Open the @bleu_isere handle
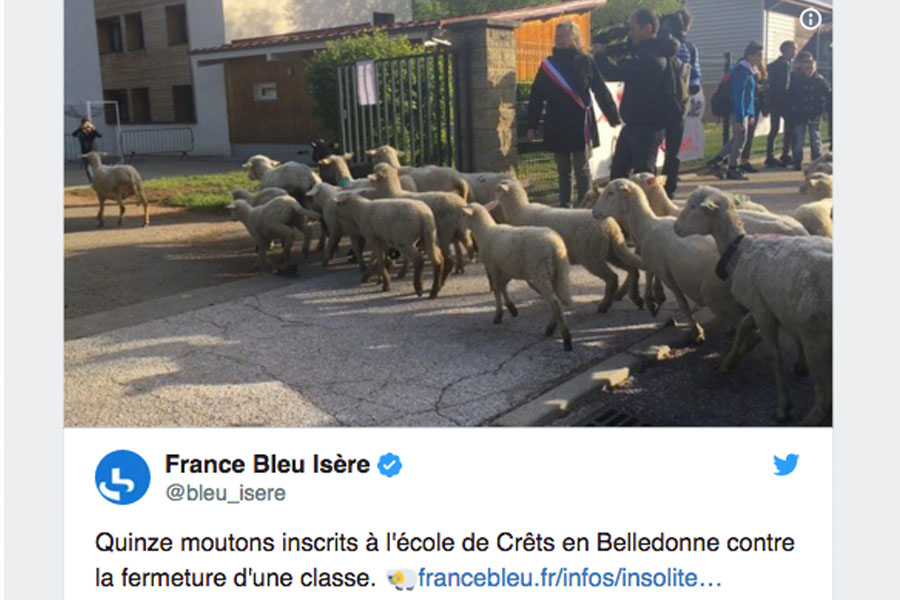Image resolution: width=900 pixels, height=600 pixels. [226, 493]
